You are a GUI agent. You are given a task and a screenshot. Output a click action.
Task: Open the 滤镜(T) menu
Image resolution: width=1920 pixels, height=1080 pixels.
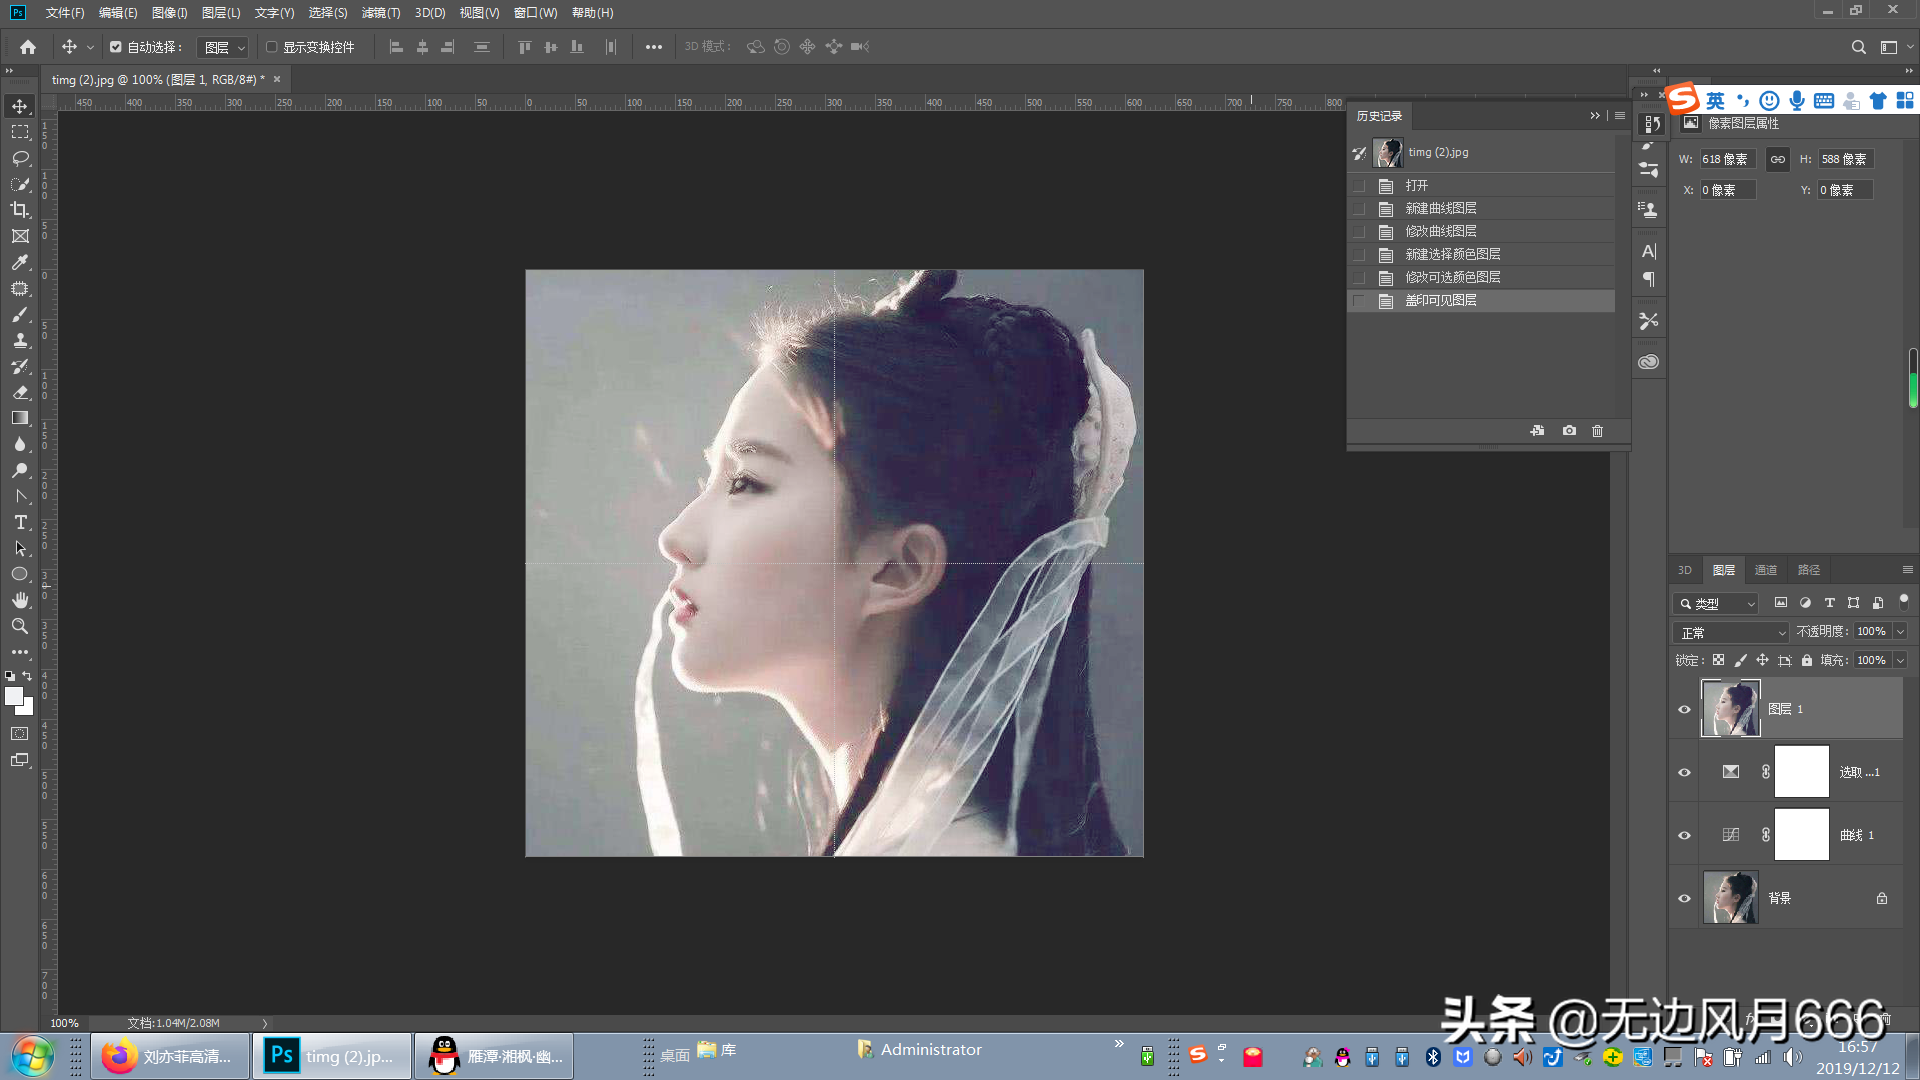(380, 13)
